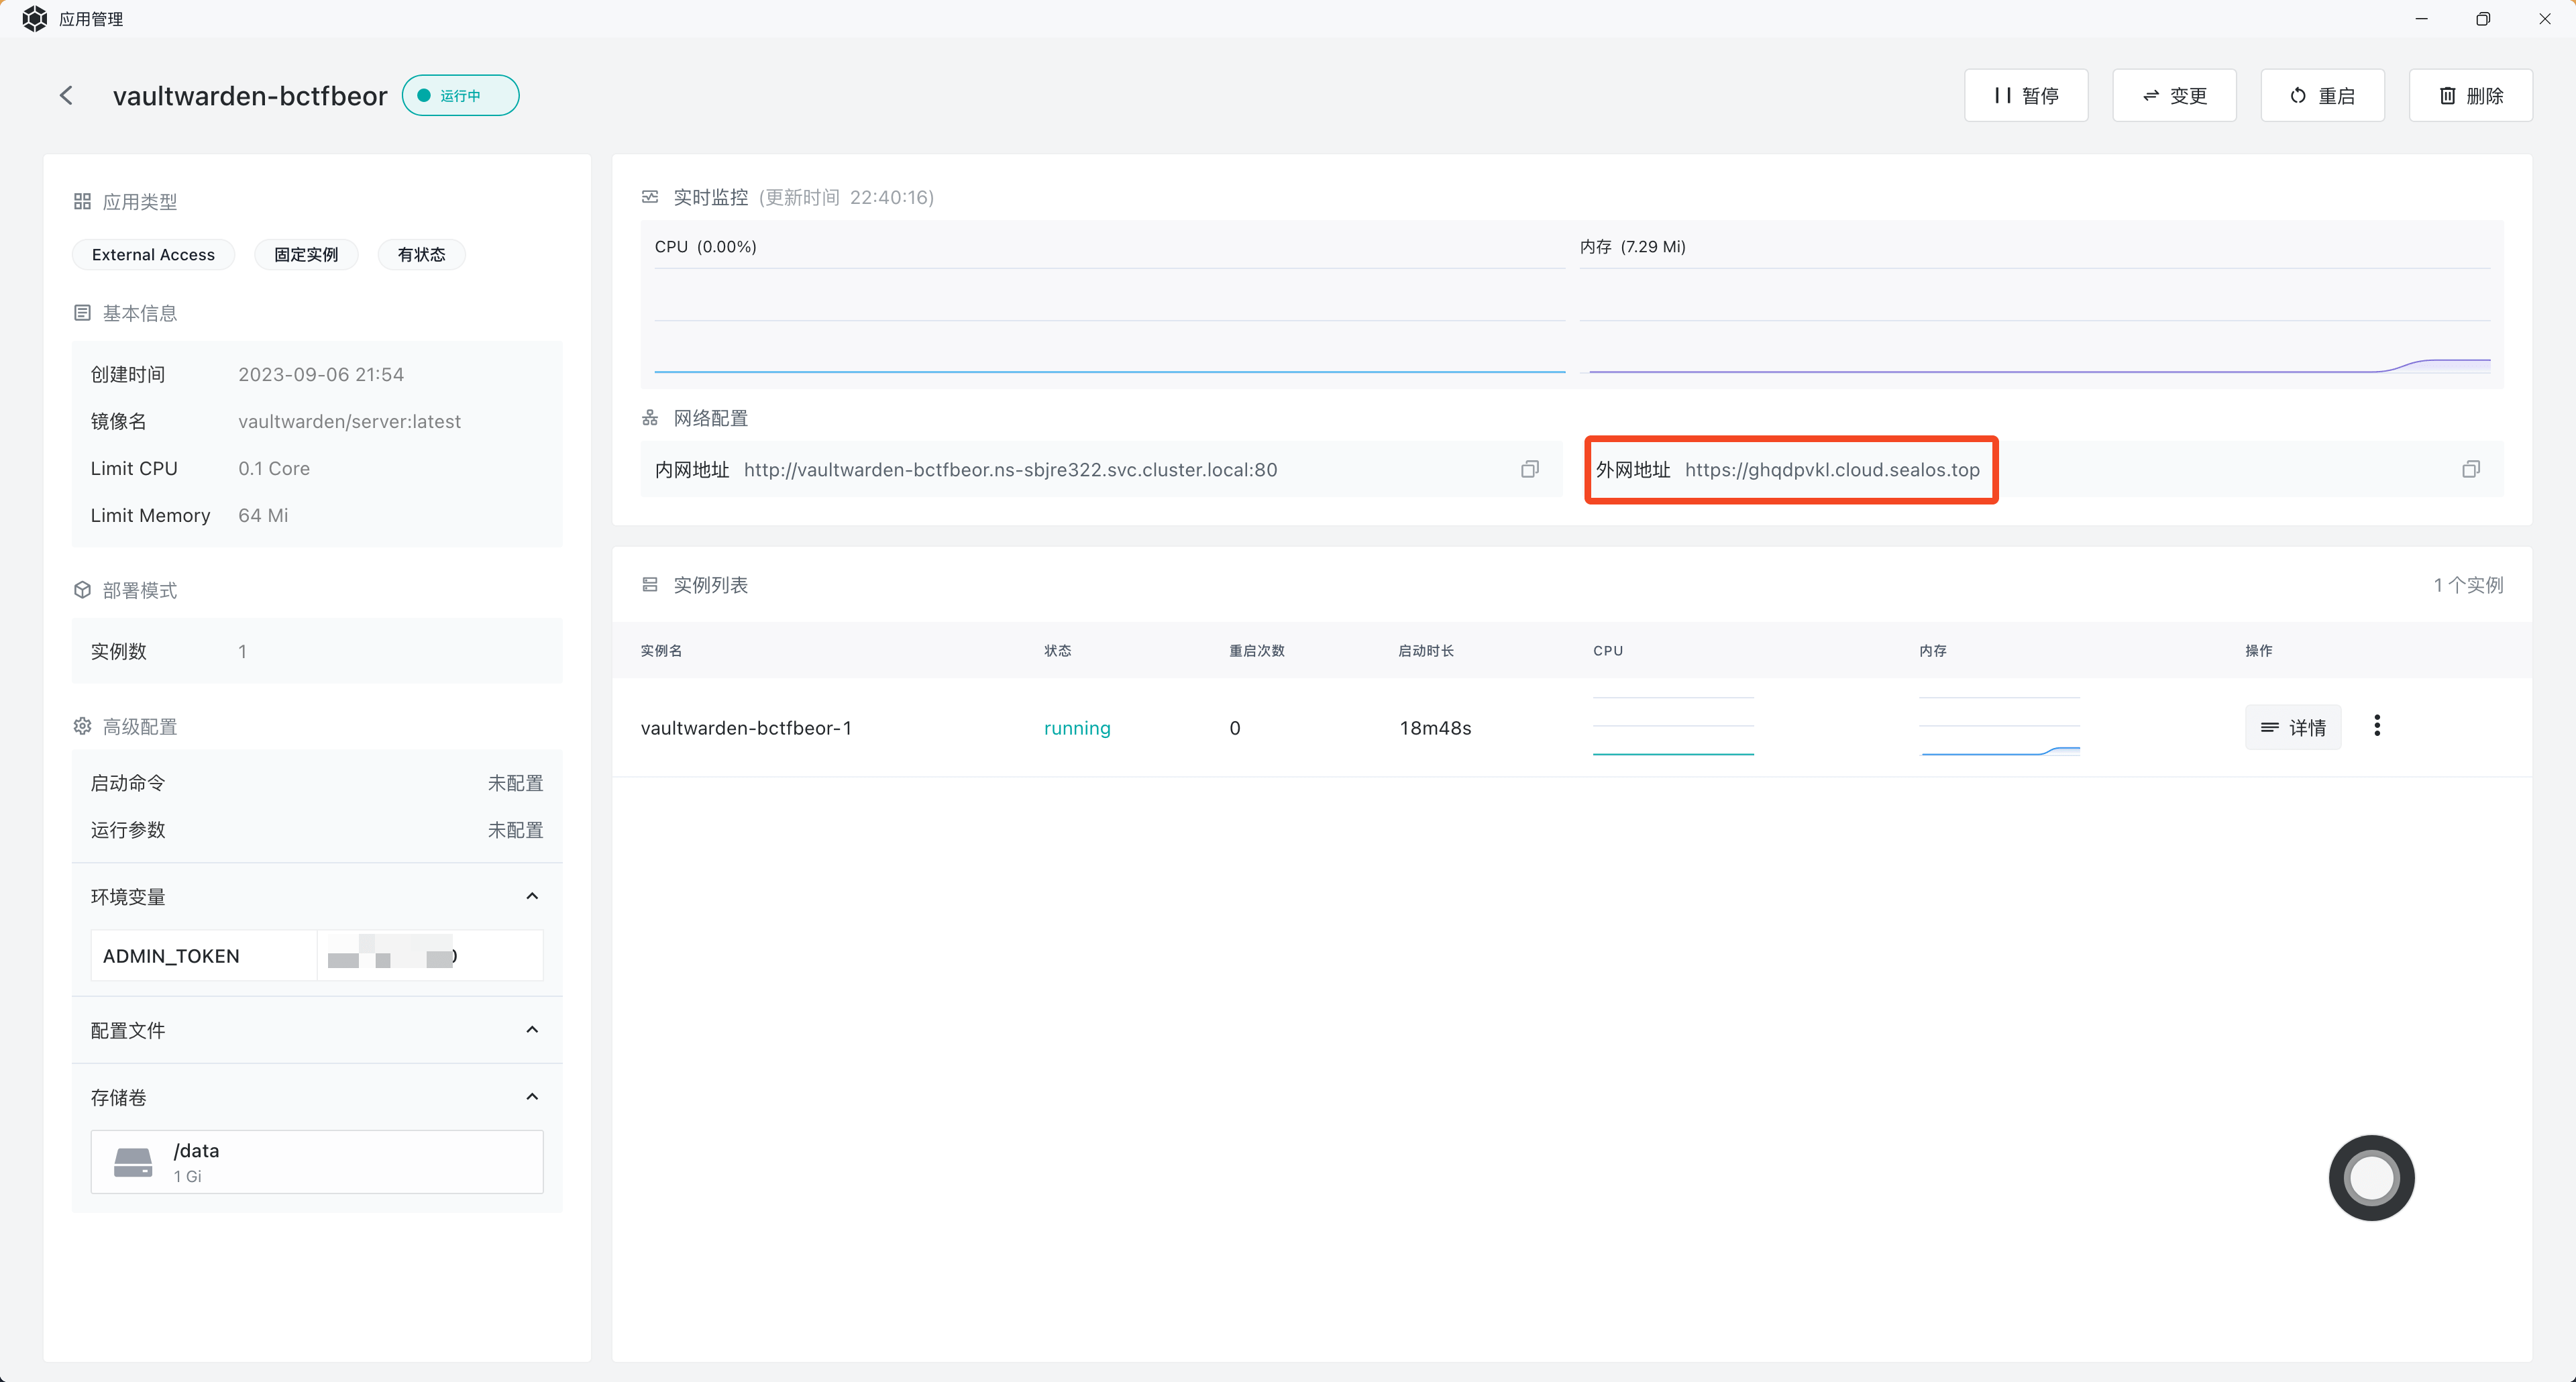Click the Sealos app logo in title bar

[x=34, y=18]
